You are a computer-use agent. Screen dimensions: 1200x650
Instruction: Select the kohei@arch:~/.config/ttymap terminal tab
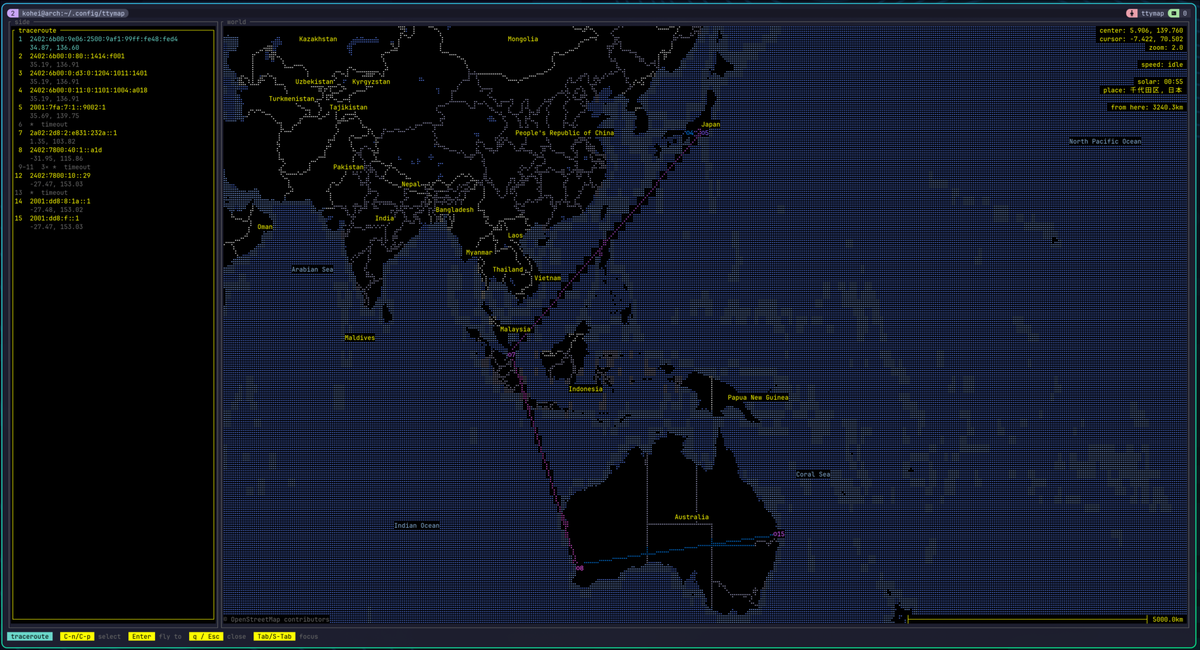coord(73,13)
